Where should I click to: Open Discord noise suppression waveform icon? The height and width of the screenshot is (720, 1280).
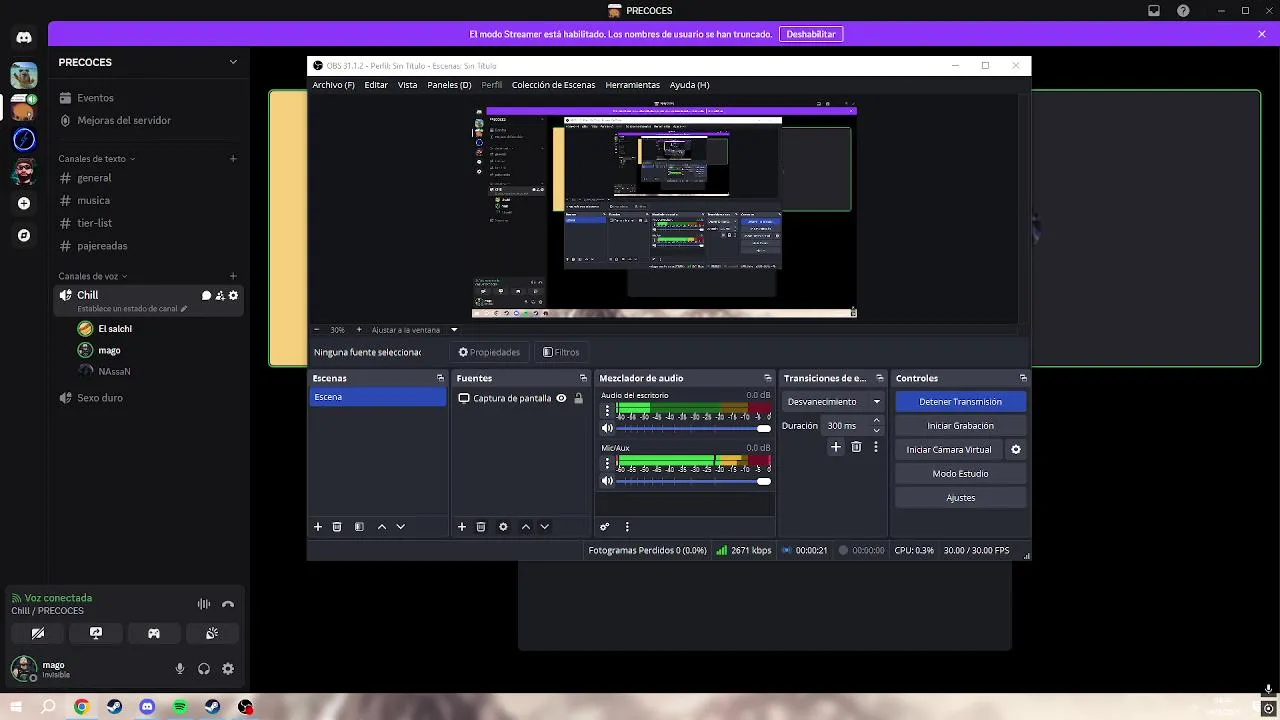(204, 604)
